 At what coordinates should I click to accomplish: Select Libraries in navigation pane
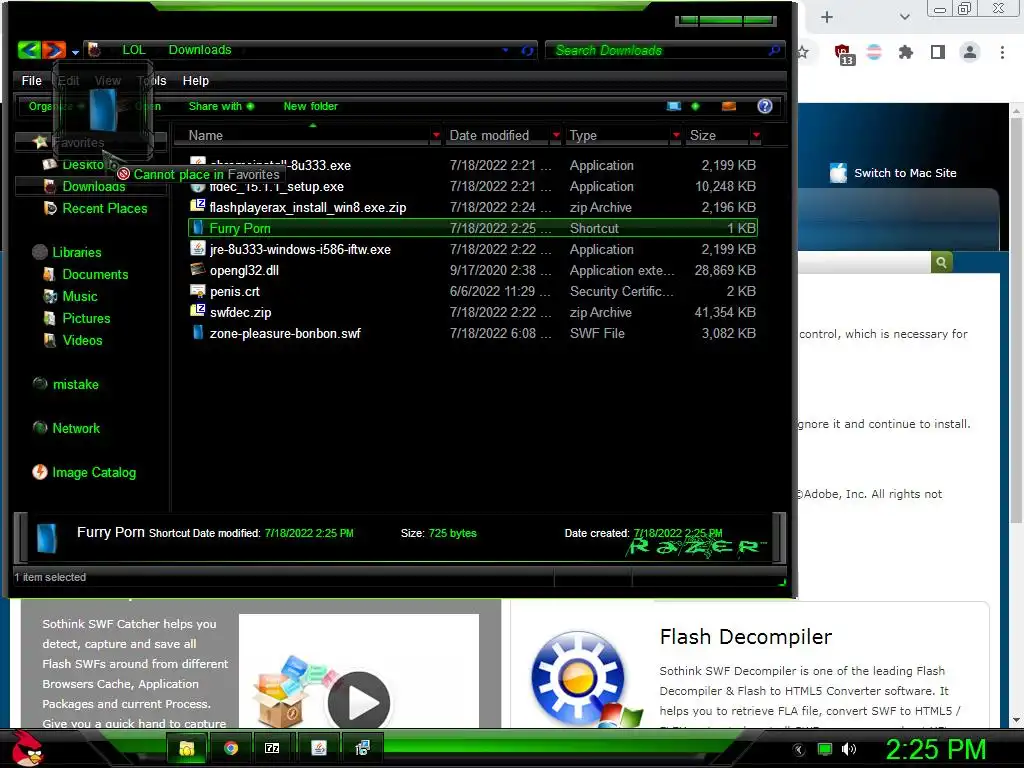76,252
